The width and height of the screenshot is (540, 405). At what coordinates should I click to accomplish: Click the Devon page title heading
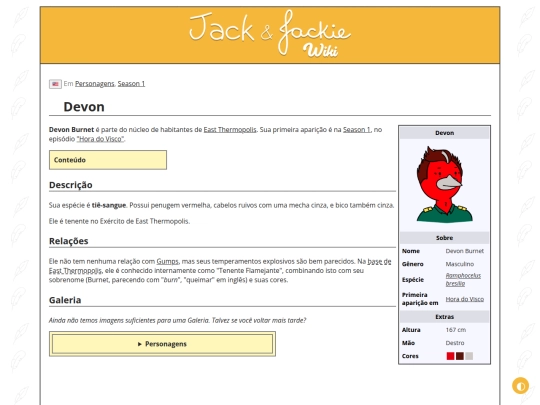pos(84,107)
